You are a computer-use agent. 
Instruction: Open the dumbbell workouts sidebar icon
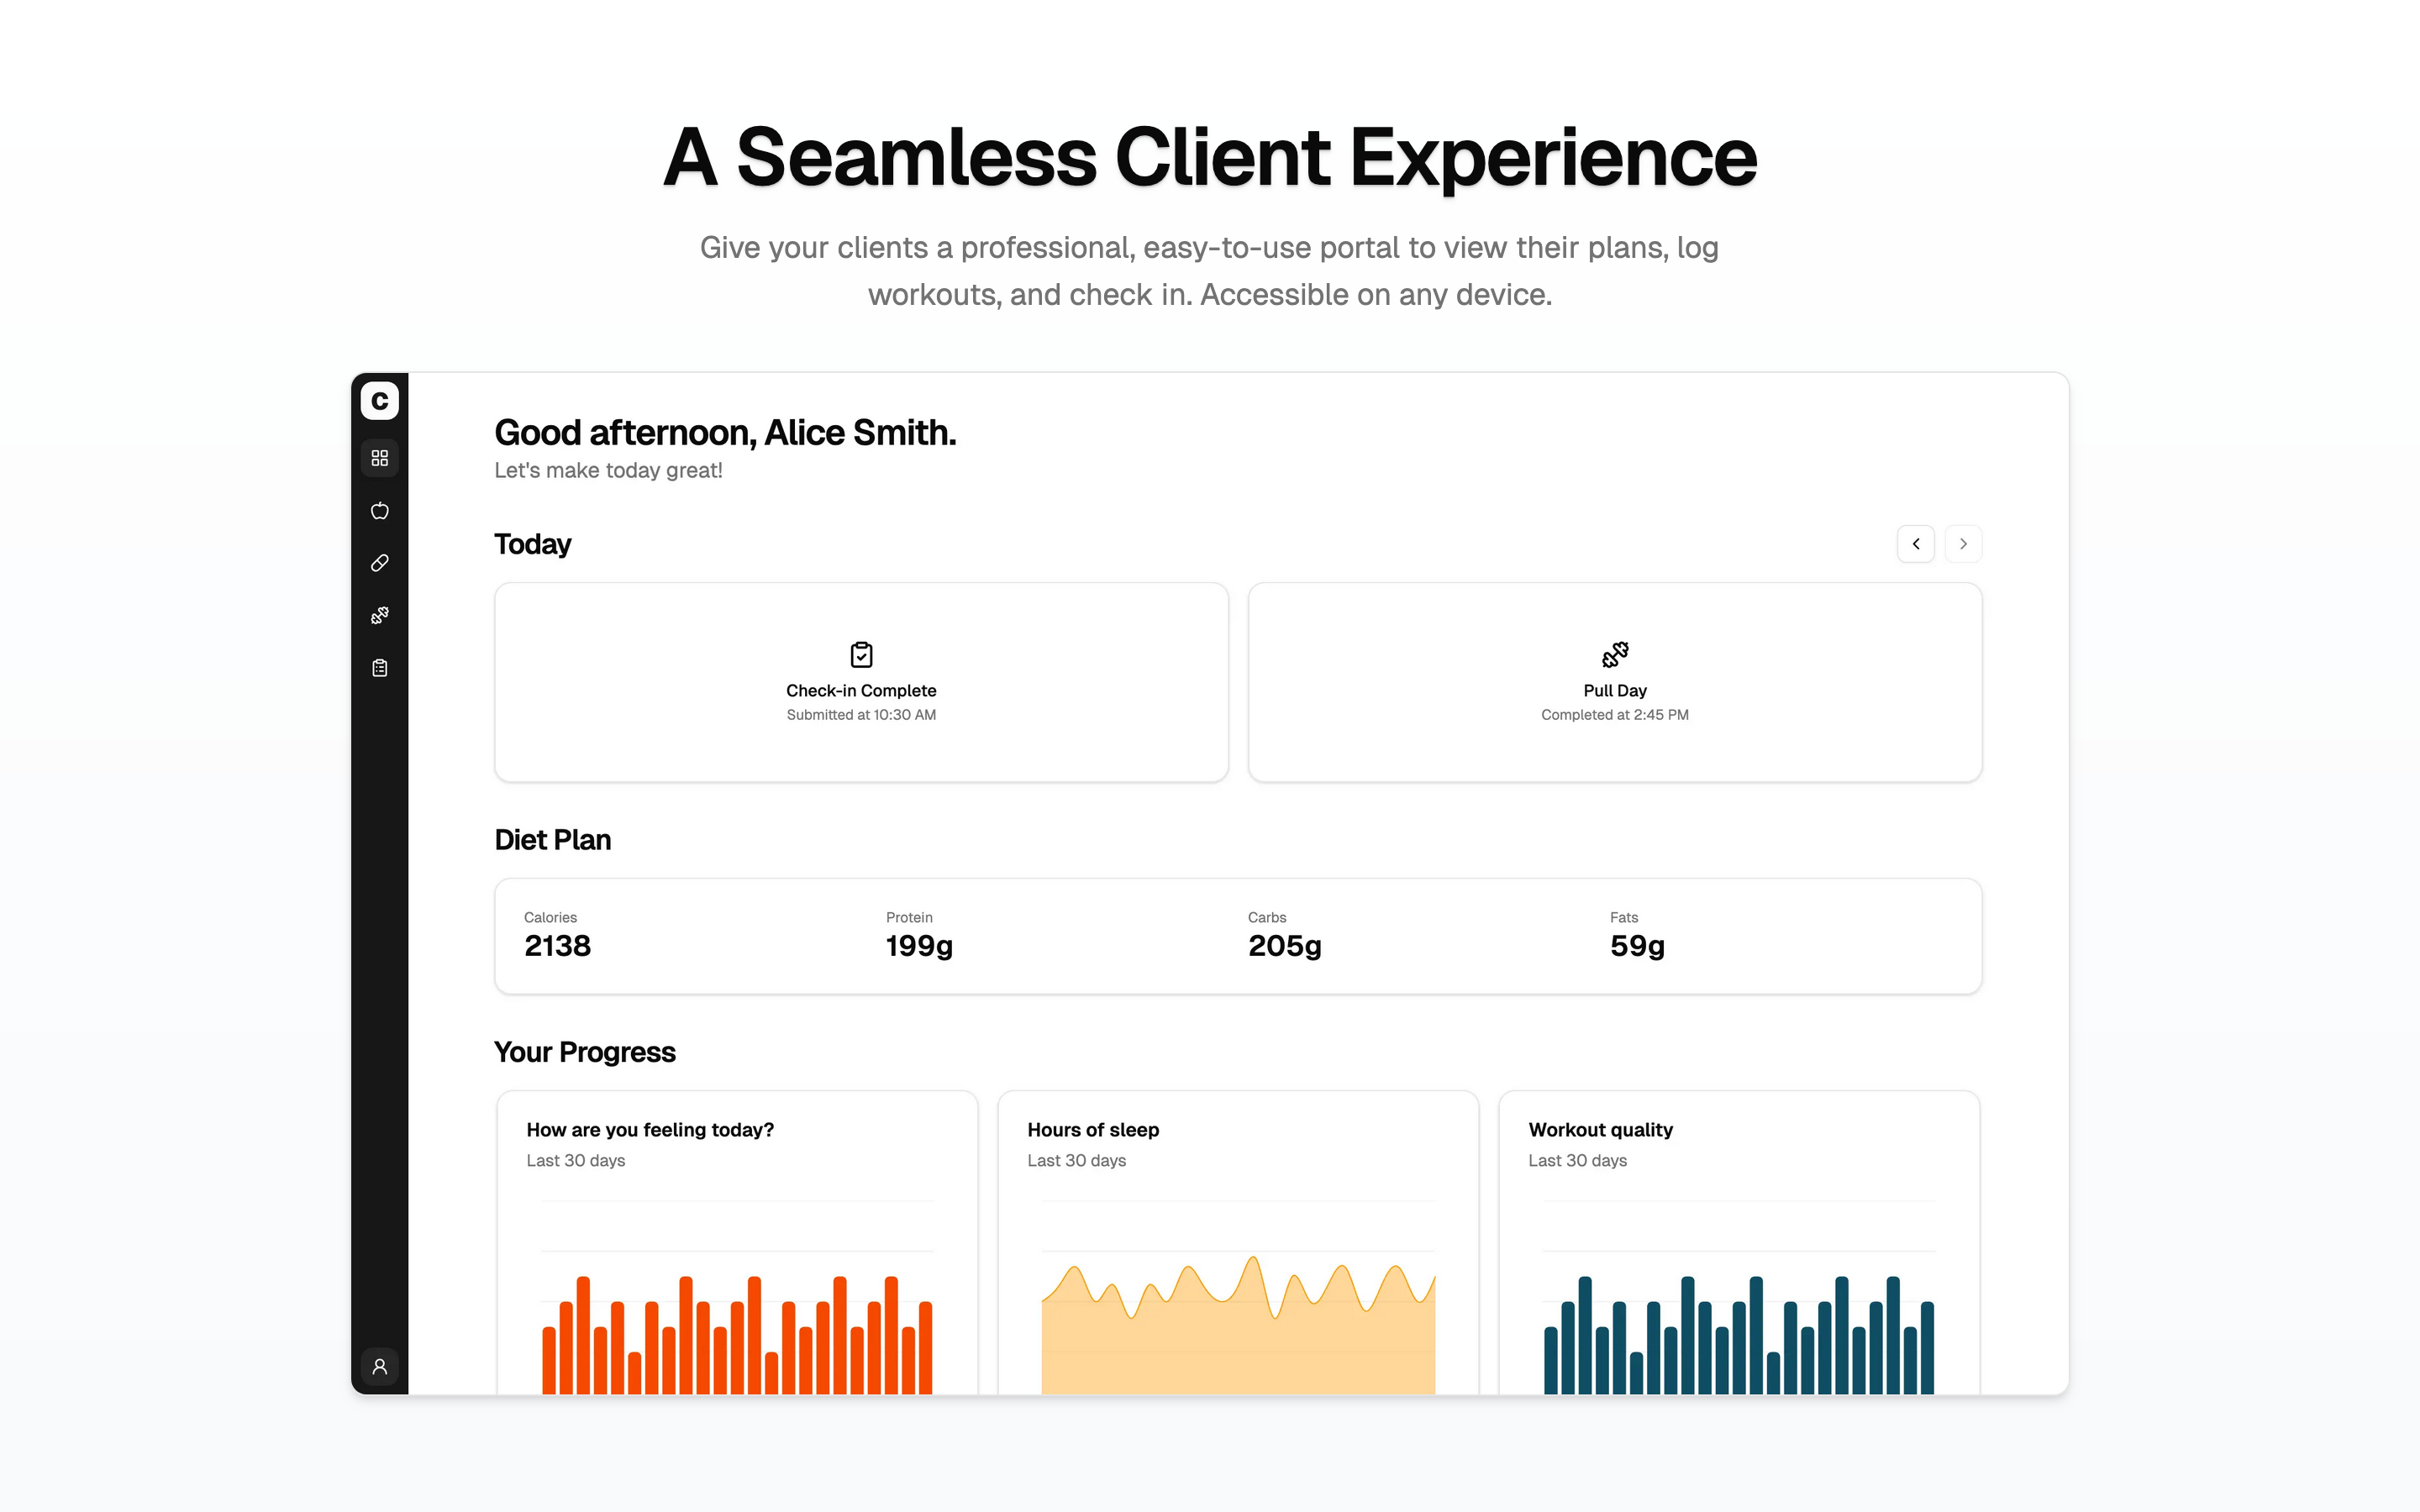click(379, 616)
